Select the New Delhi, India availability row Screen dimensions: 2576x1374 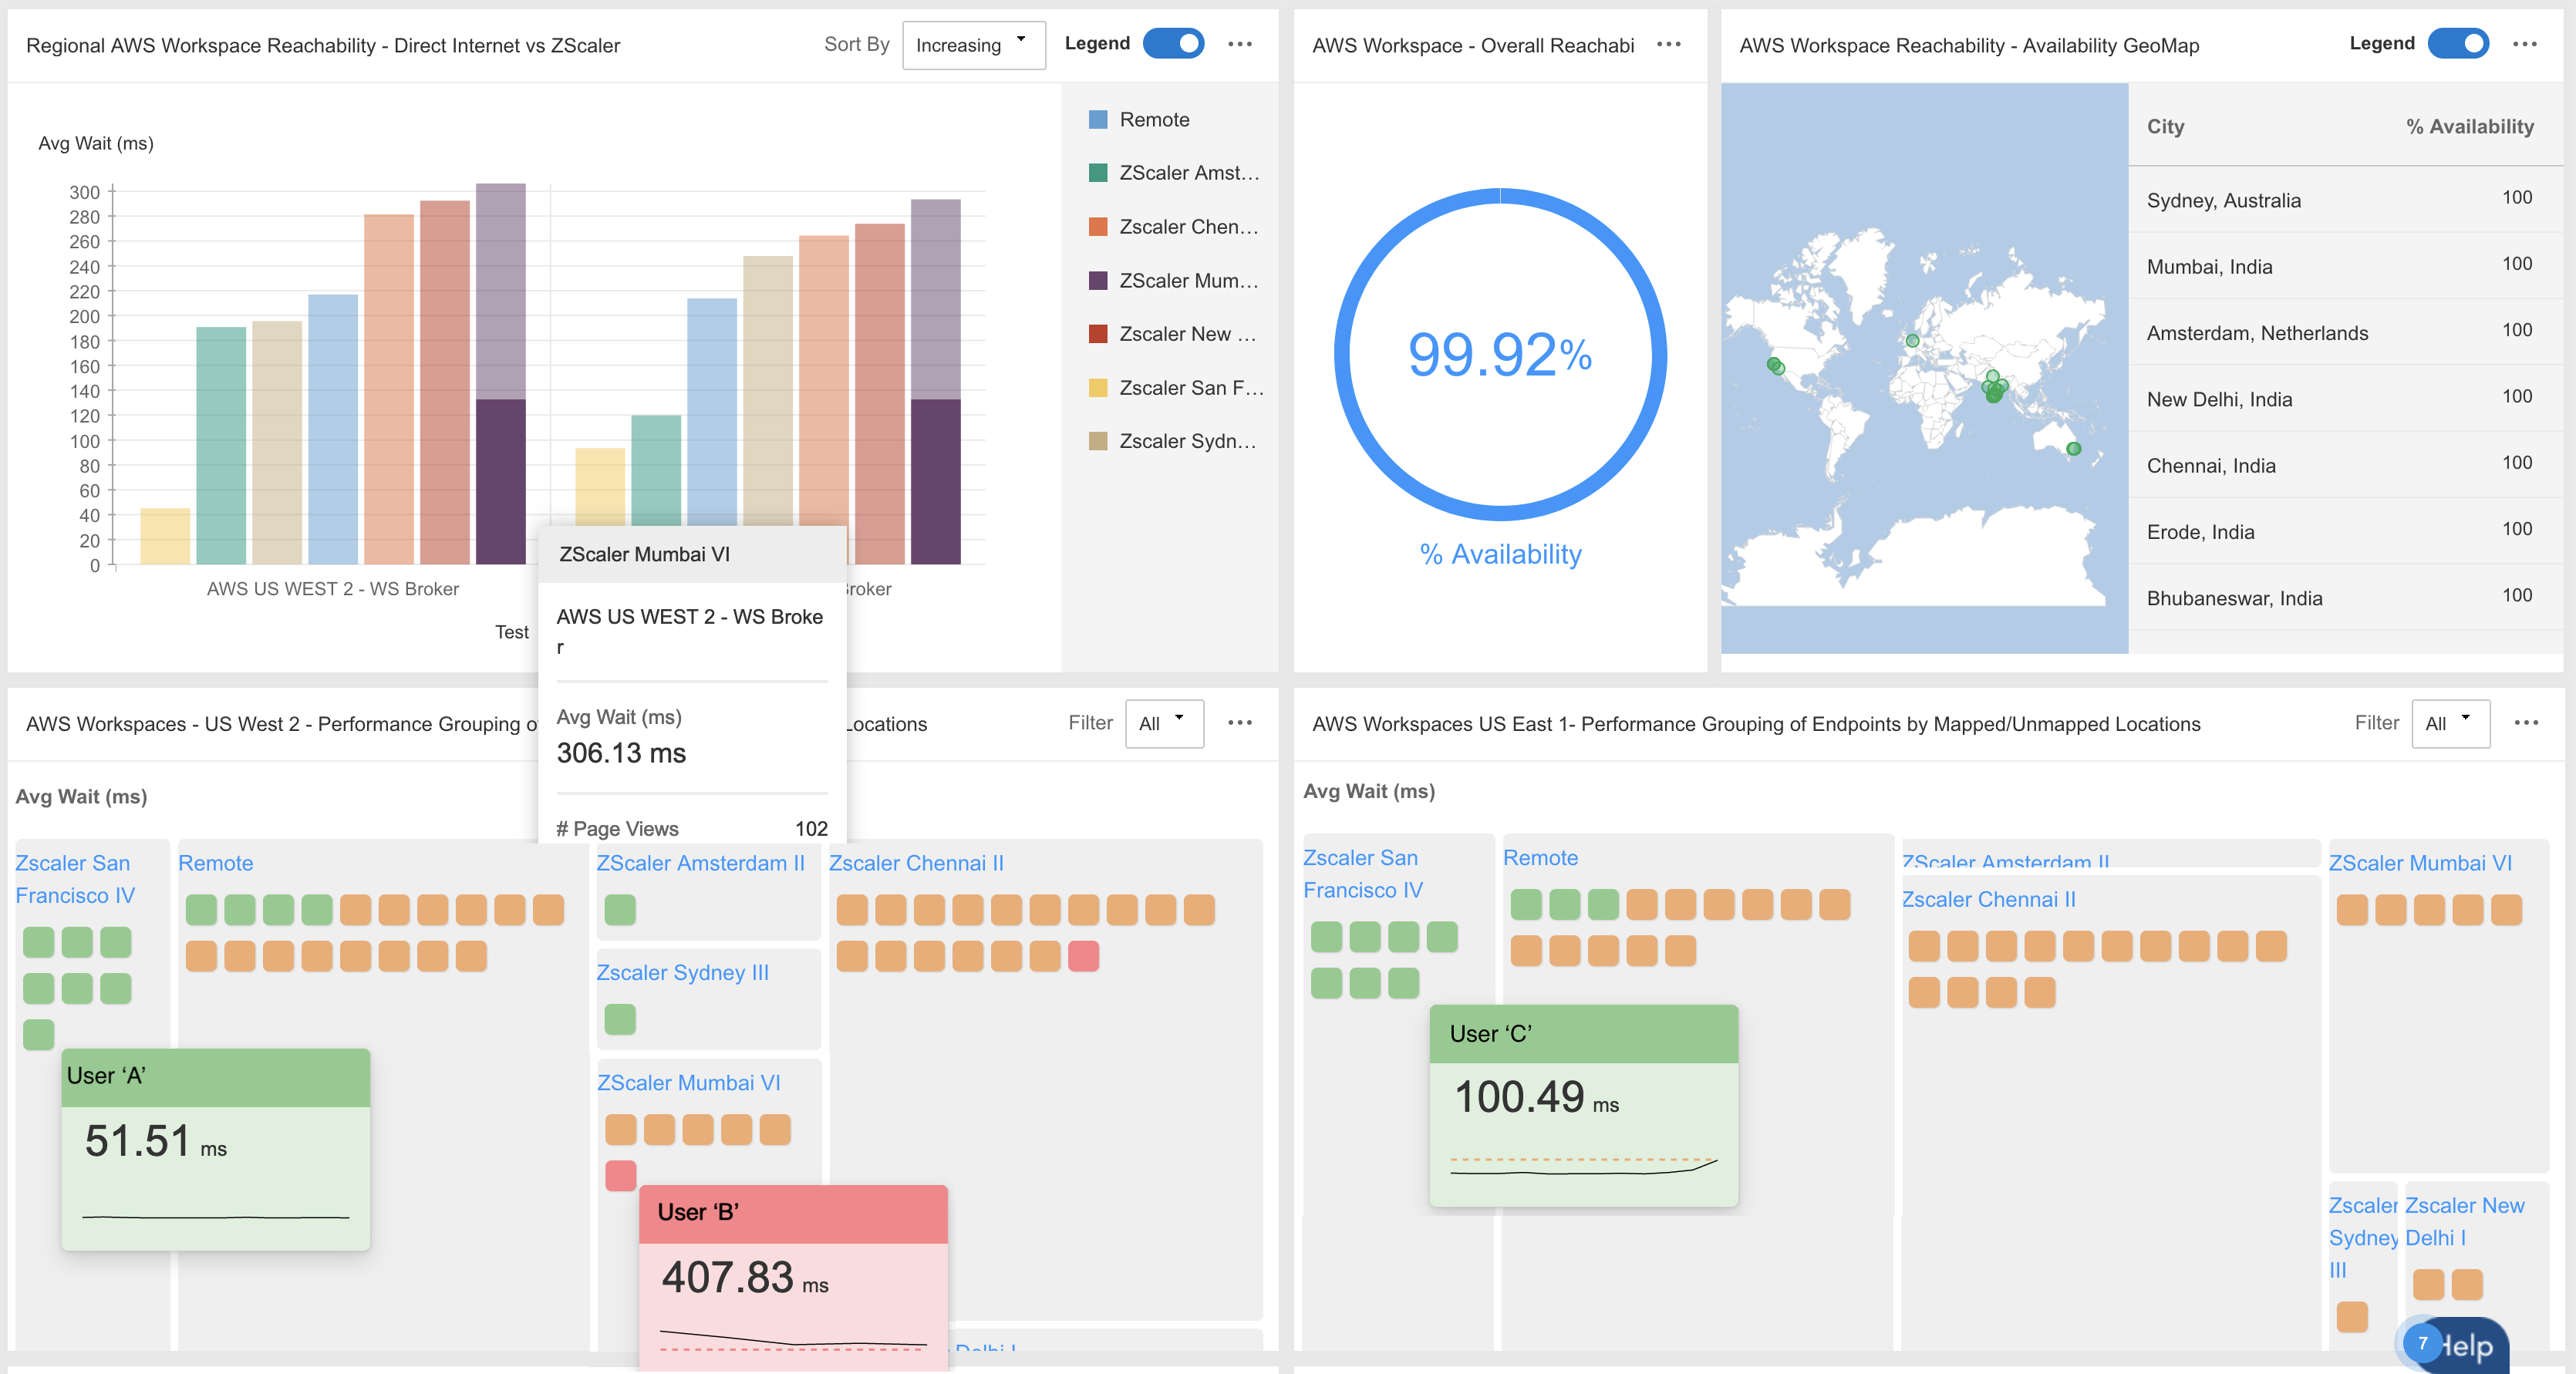[x=2345, y=398]
